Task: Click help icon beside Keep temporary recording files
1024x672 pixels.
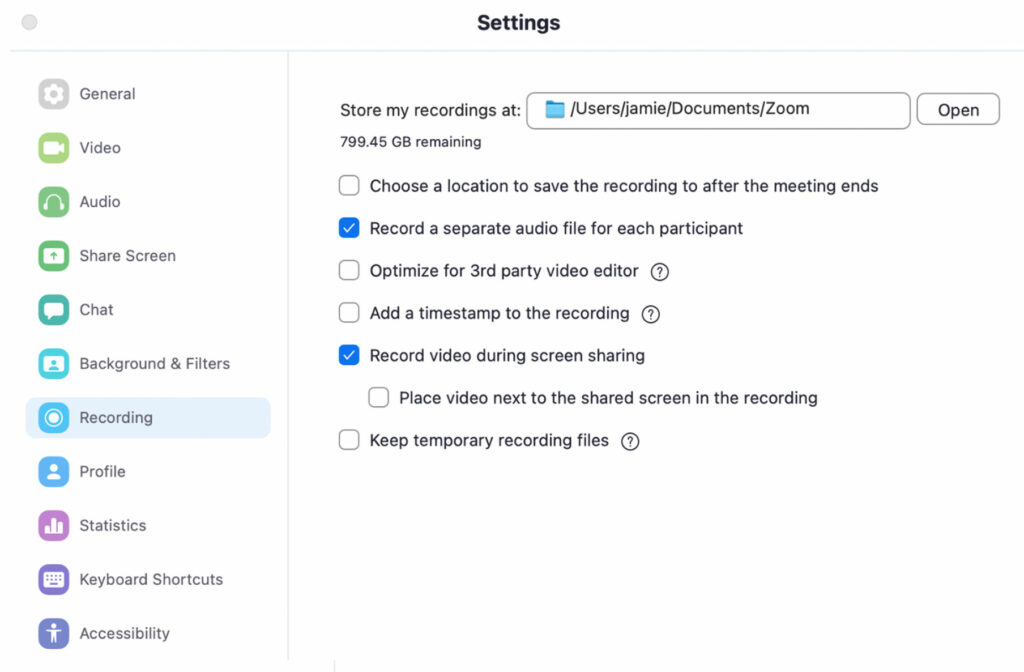Action: [x=630, y=441]
